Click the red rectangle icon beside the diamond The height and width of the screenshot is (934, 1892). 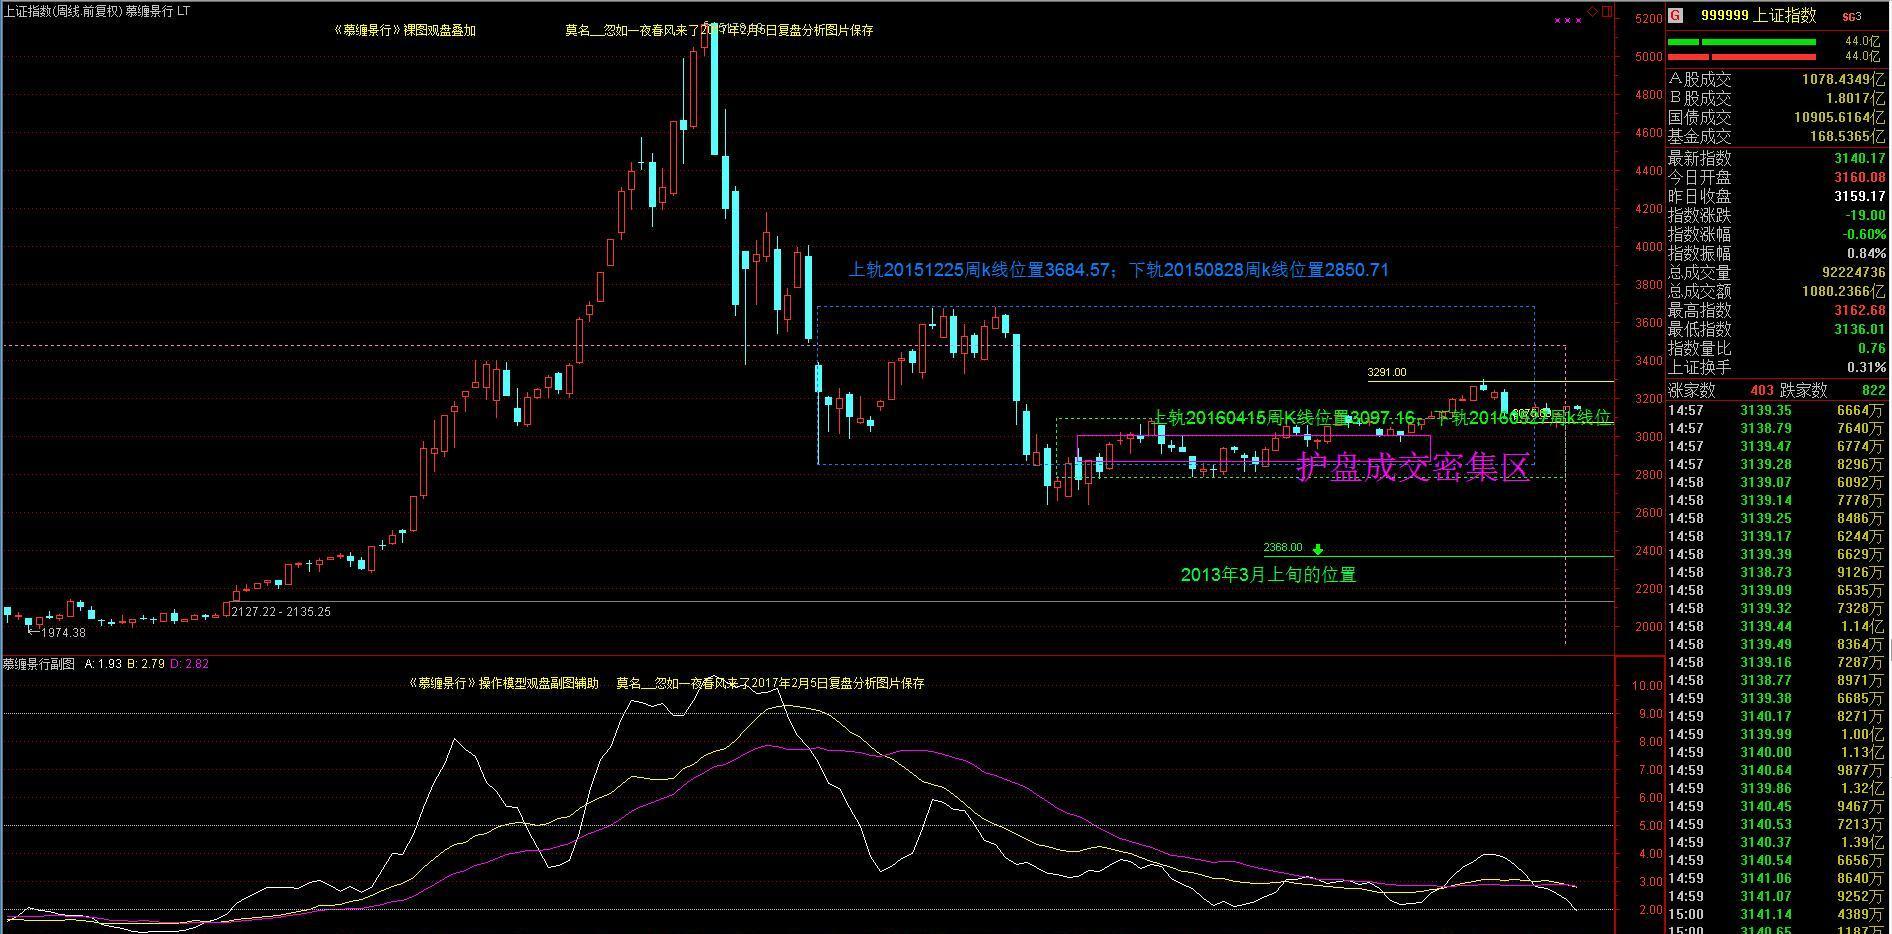click(x=1607, y=11)
